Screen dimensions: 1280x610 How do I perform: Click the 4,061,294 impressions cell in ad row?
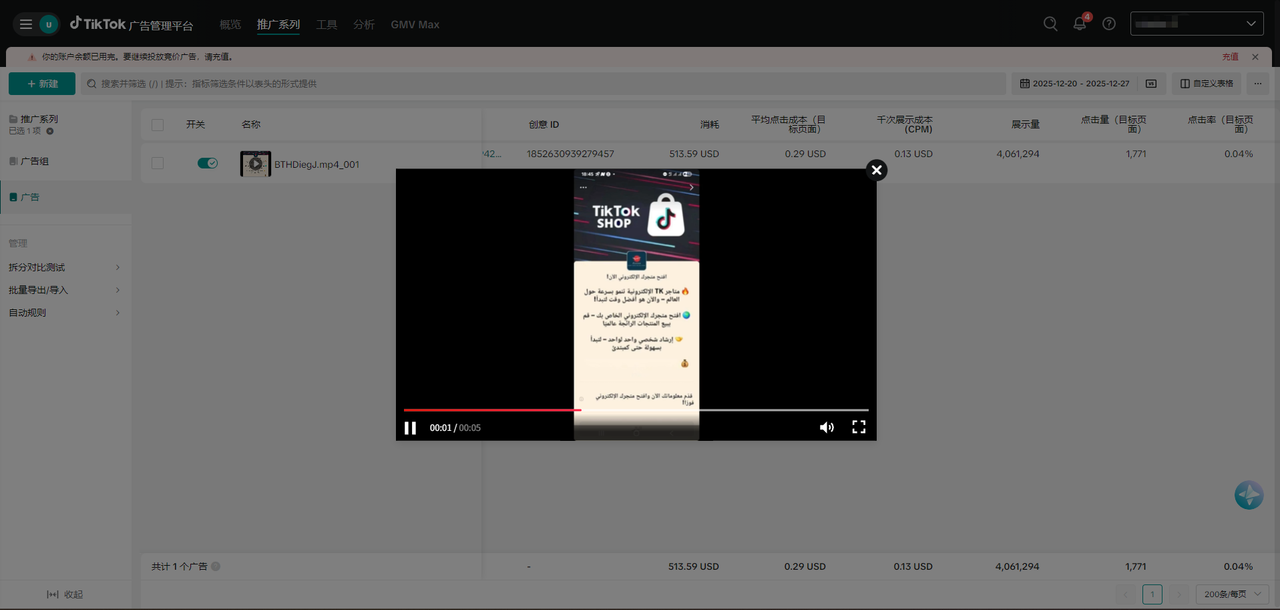click(x=1018, y=154)
